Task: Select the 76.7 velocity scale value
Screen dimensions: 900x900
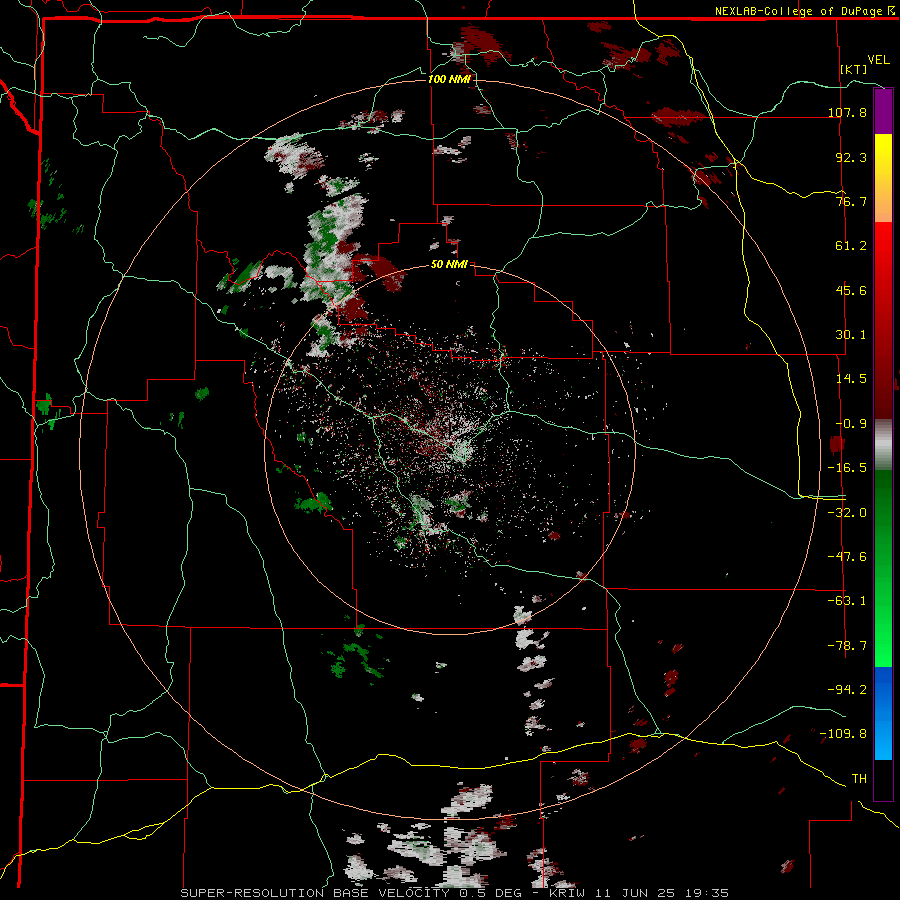Action: coord(851,201)
